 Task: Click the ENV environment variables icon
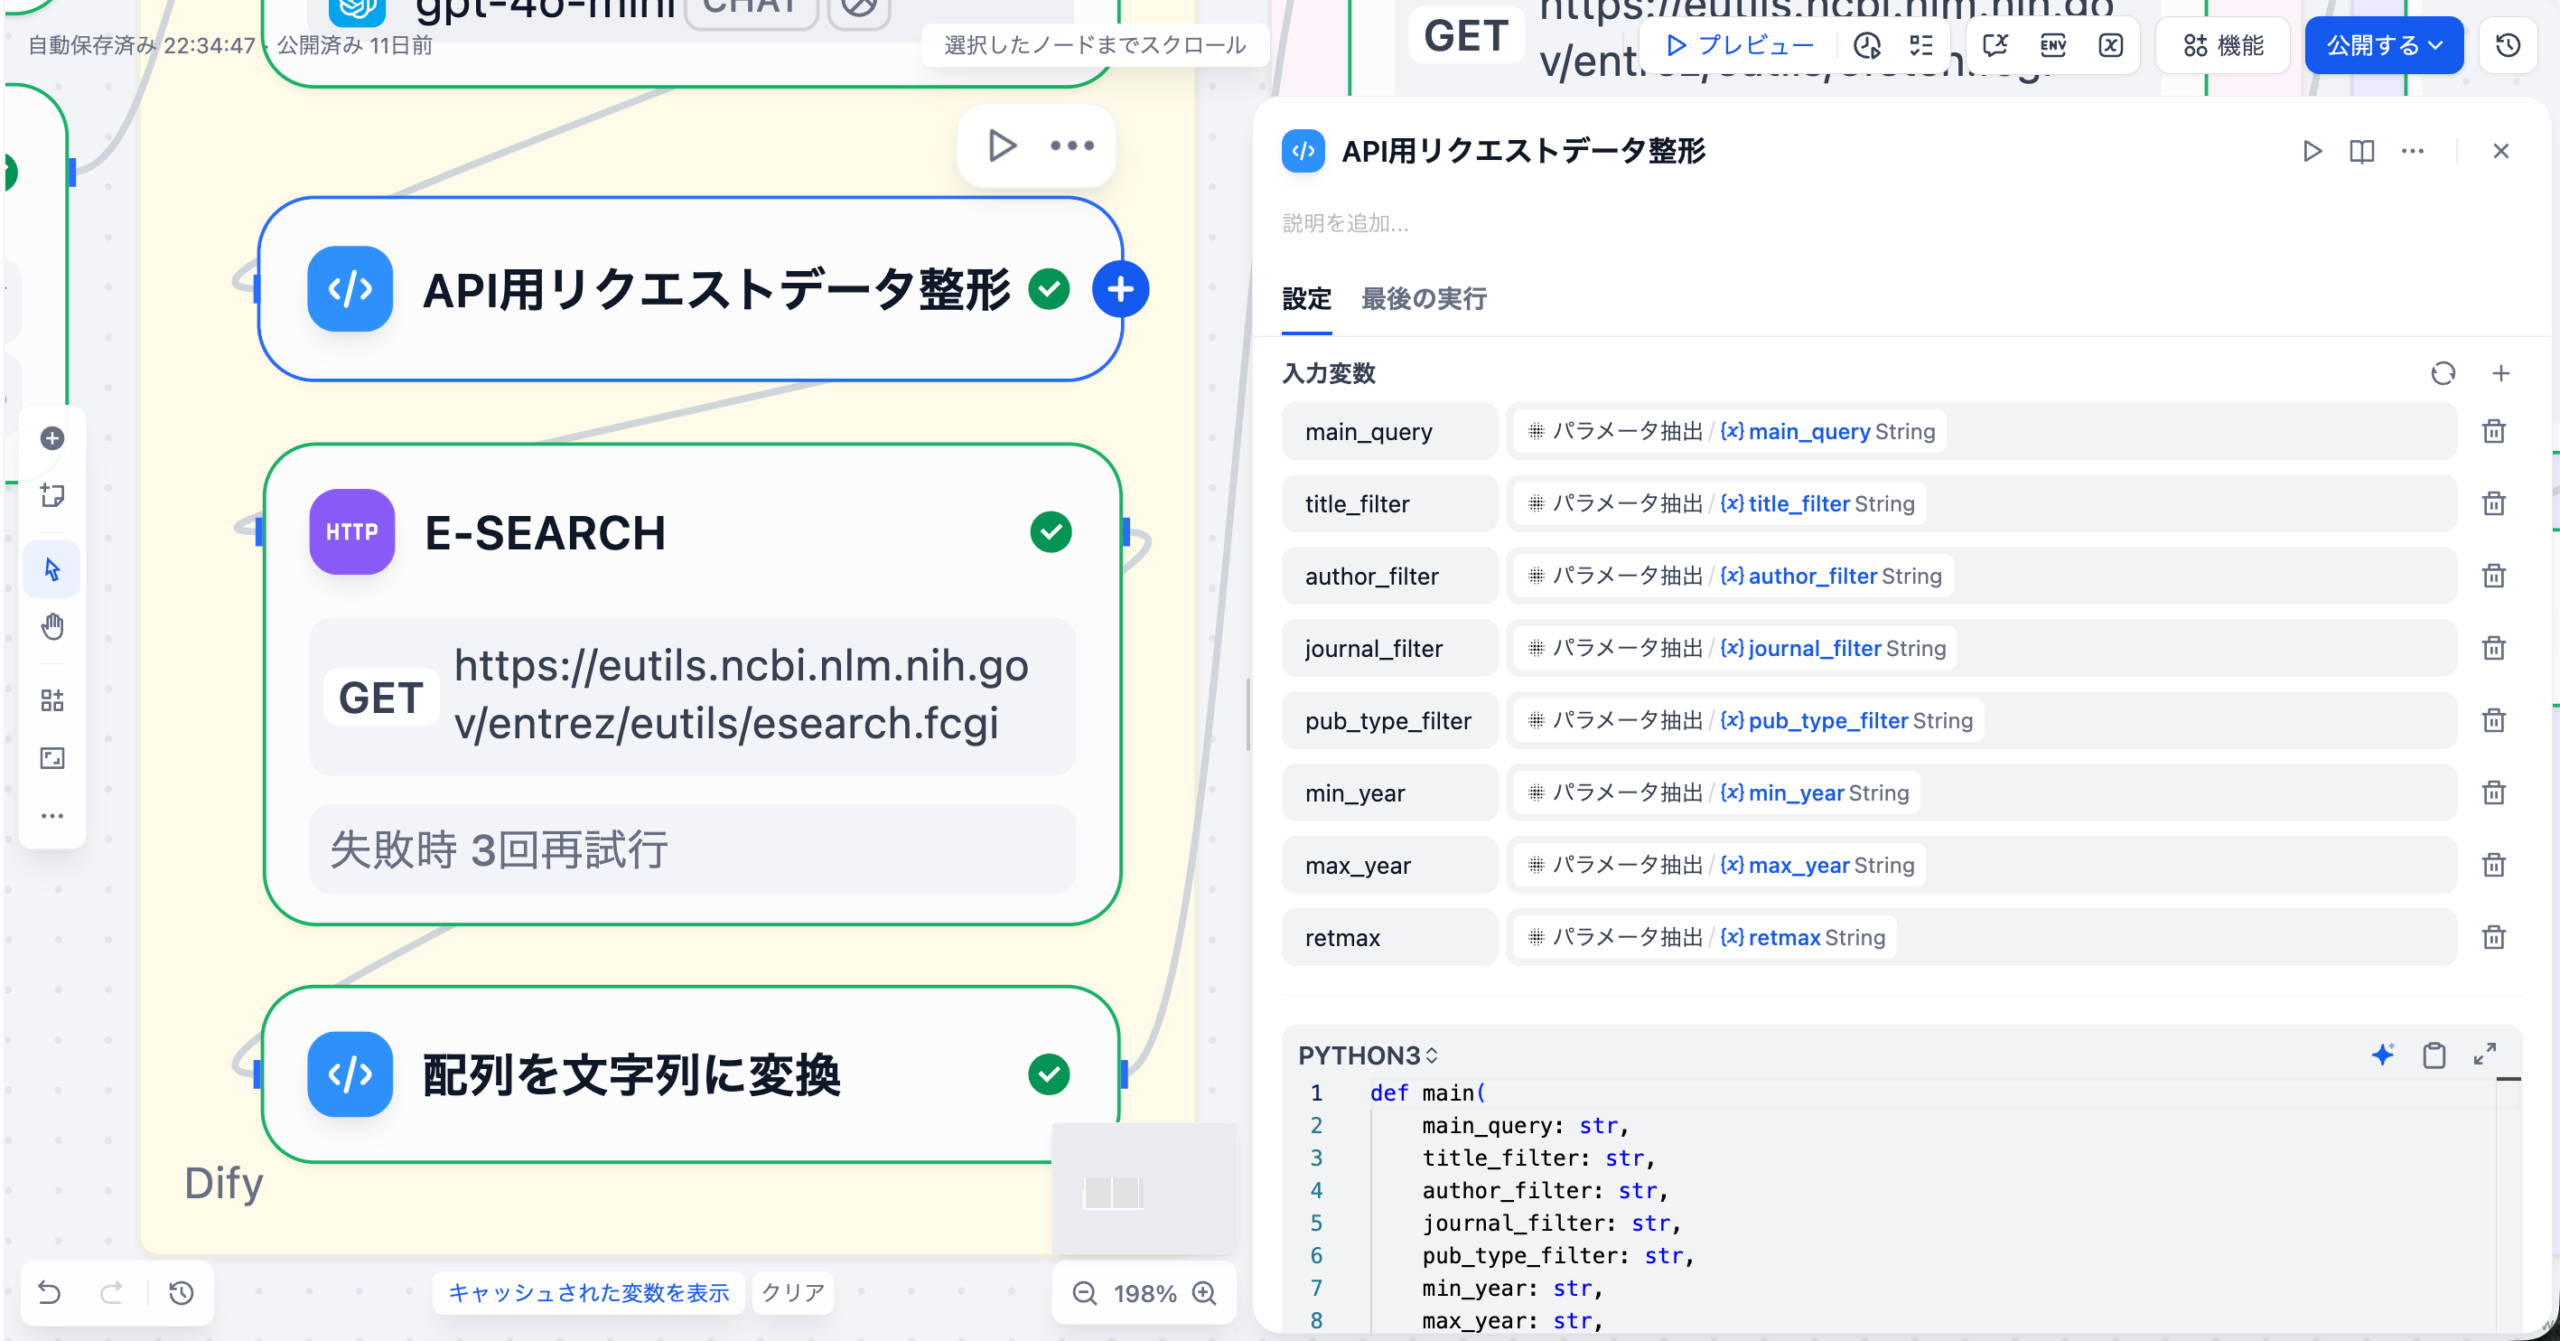(2053, 45)
